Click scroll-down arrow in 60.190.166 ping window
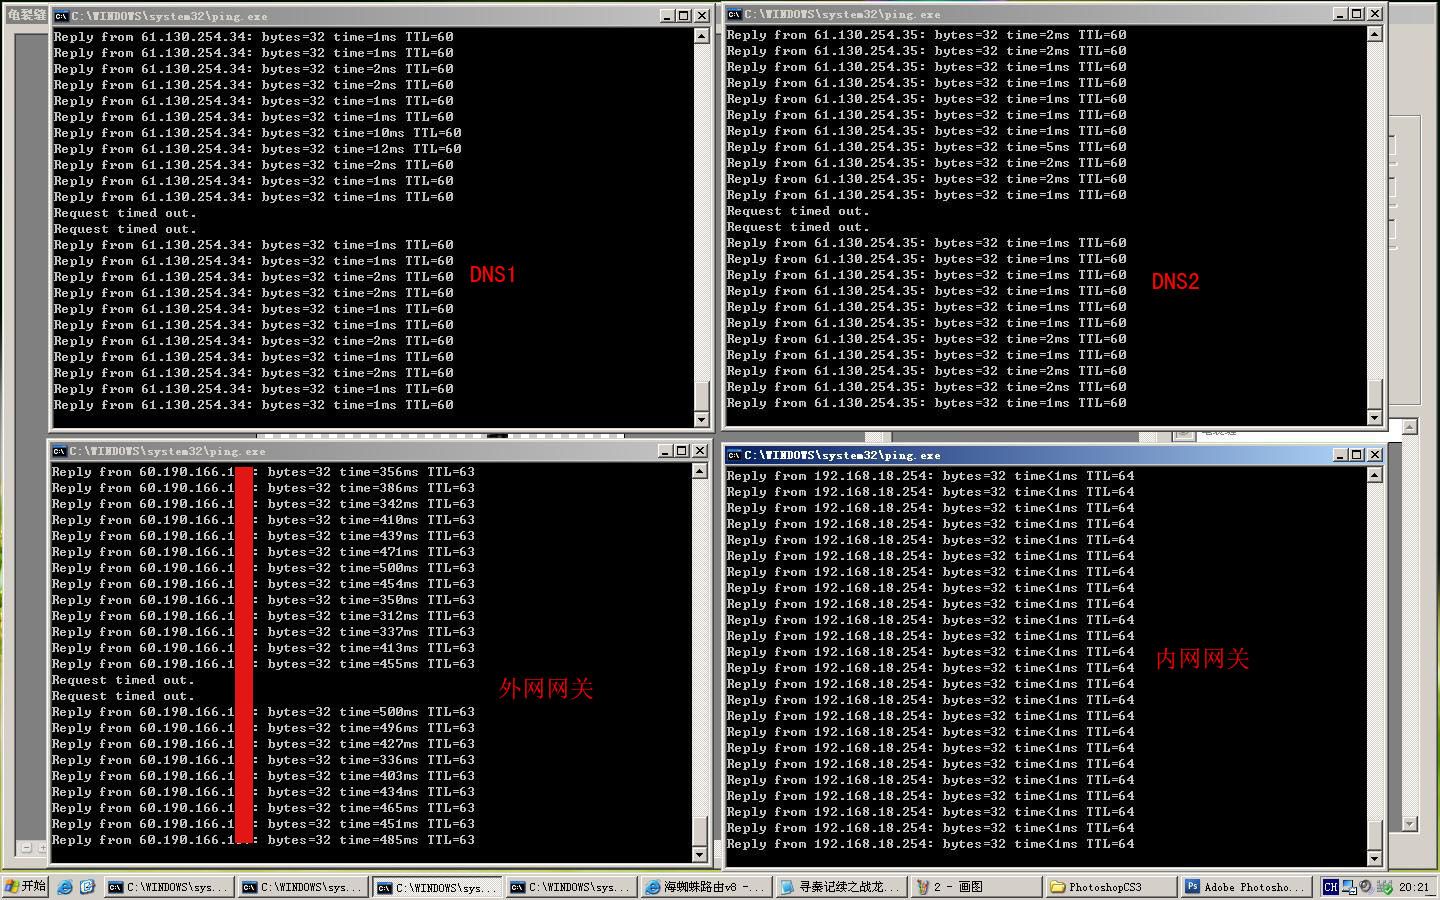Image resolution: width=1440 pixels, height=900 pixels. coord(700,855)
